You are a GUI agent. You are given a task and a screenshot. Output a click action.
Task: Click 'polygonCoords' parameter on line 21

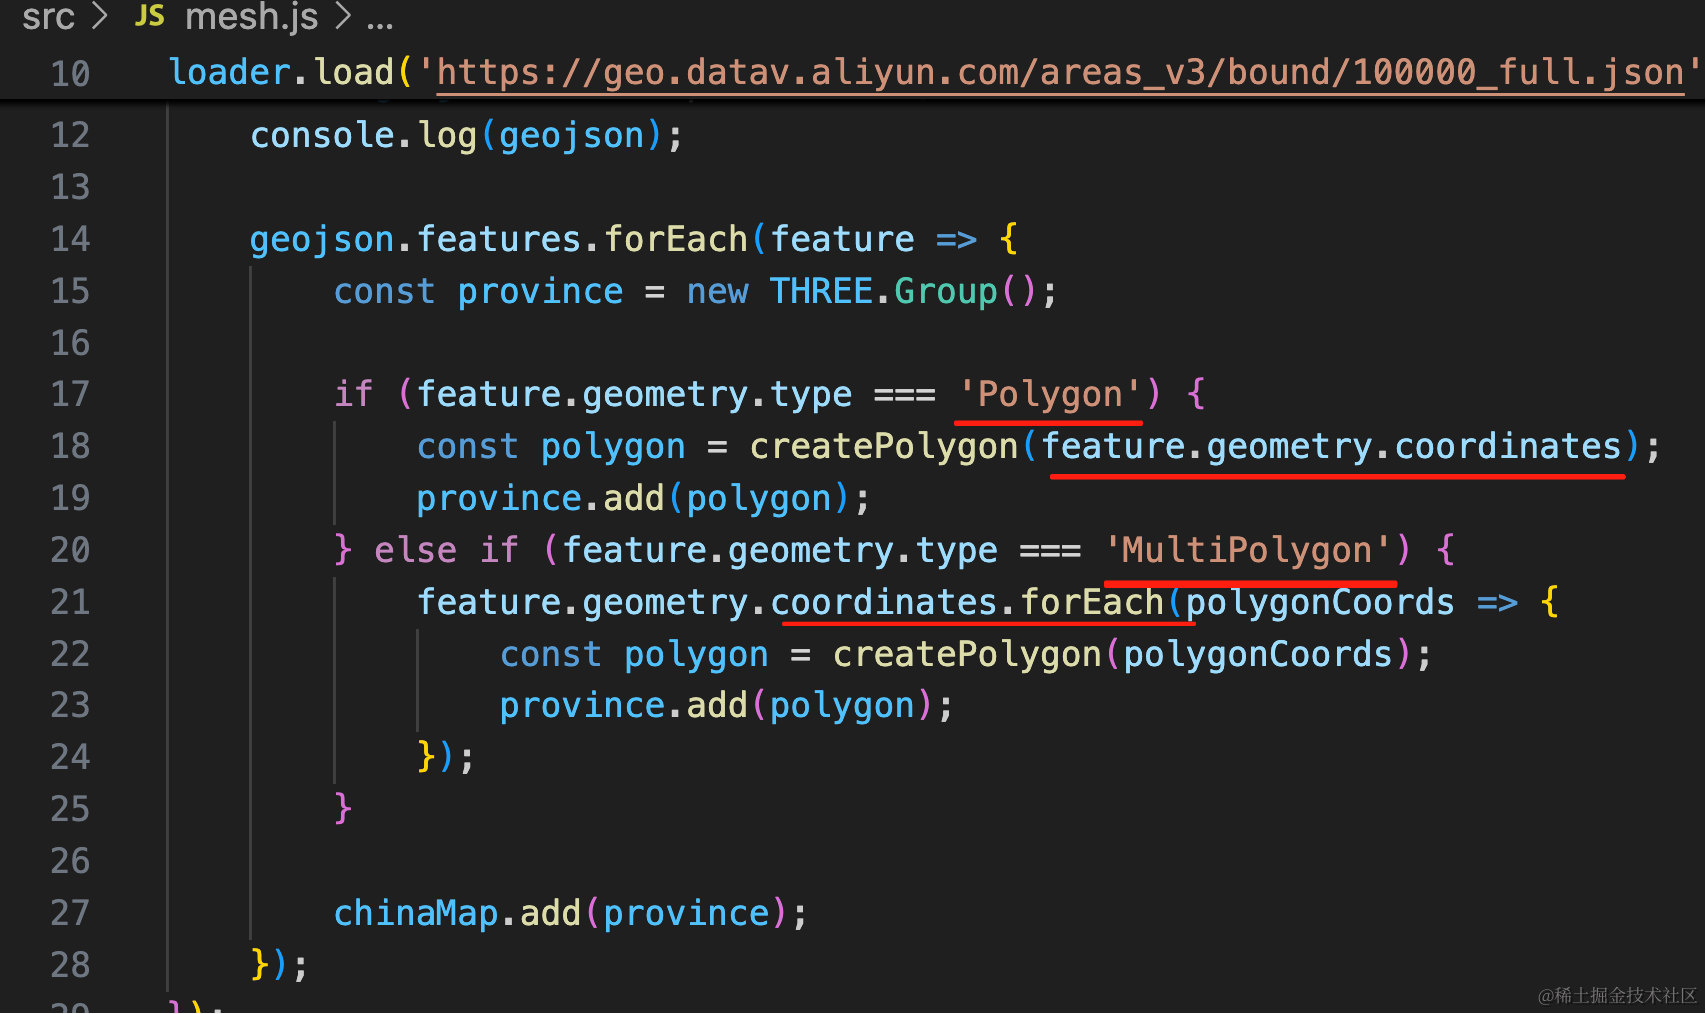coord(1320,602)
